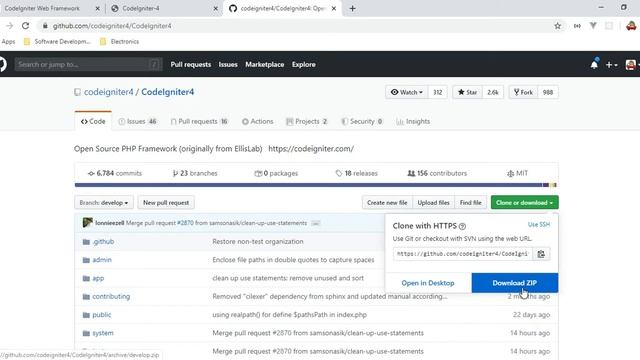Open Issues in top navigation

(x=228, y=64)
